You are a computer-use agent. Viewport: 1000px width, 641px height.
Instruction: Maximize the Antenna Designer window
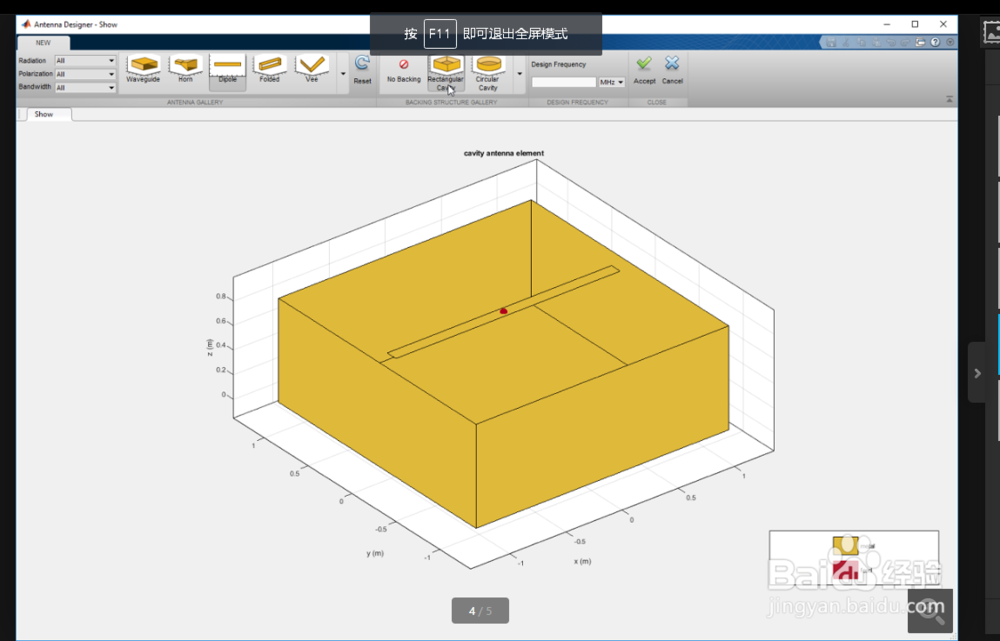915,24
